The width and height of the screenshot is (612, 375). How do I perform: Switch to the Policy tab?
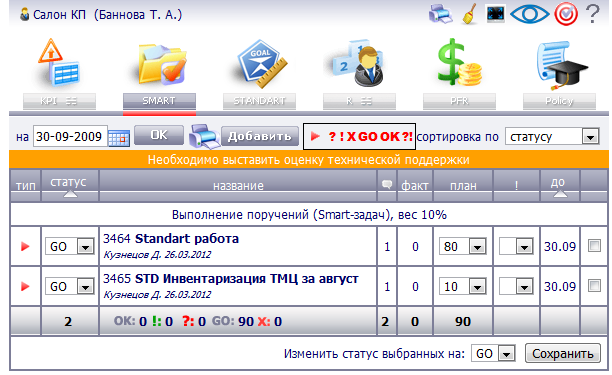coord(559,101)
